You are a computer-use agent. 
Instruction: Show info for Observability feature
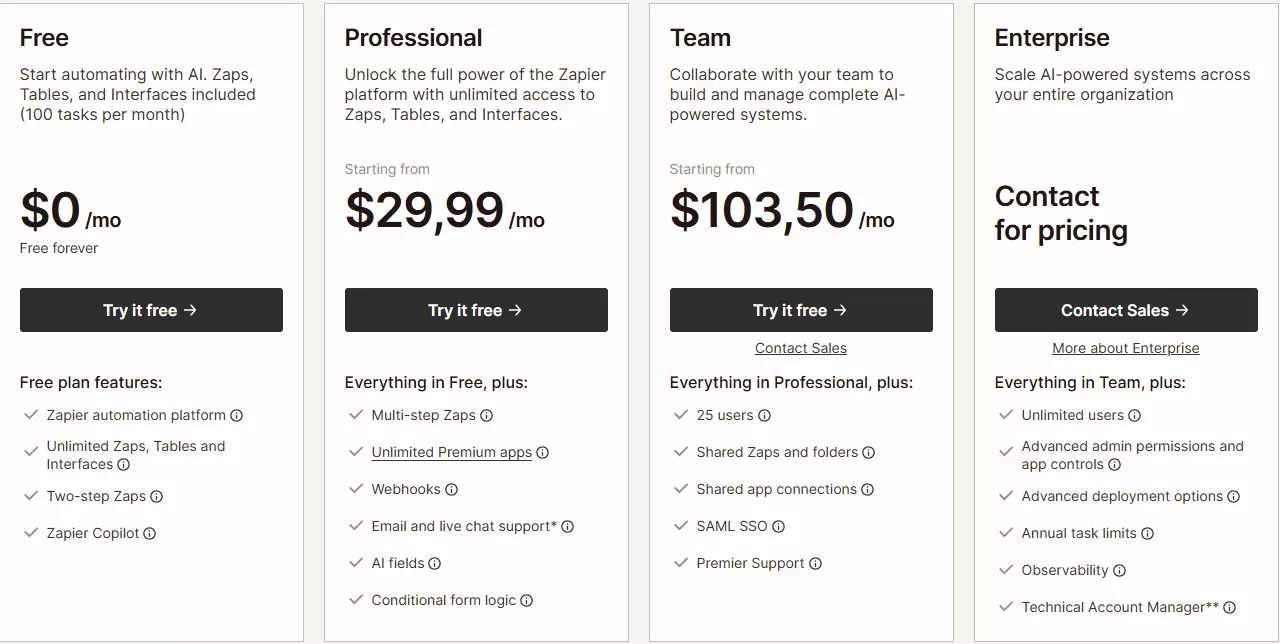click(1119, 571)
